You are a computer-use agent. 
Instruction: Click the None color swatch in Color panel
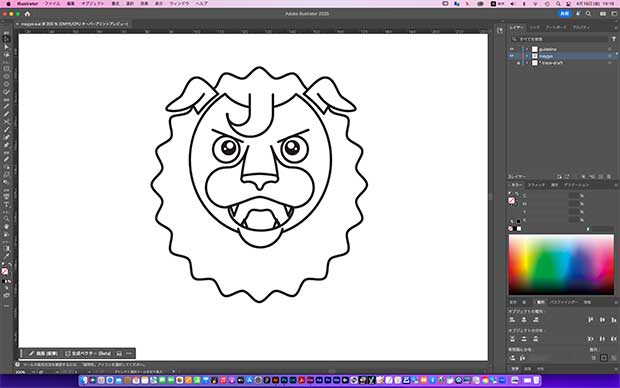[511, 229]
